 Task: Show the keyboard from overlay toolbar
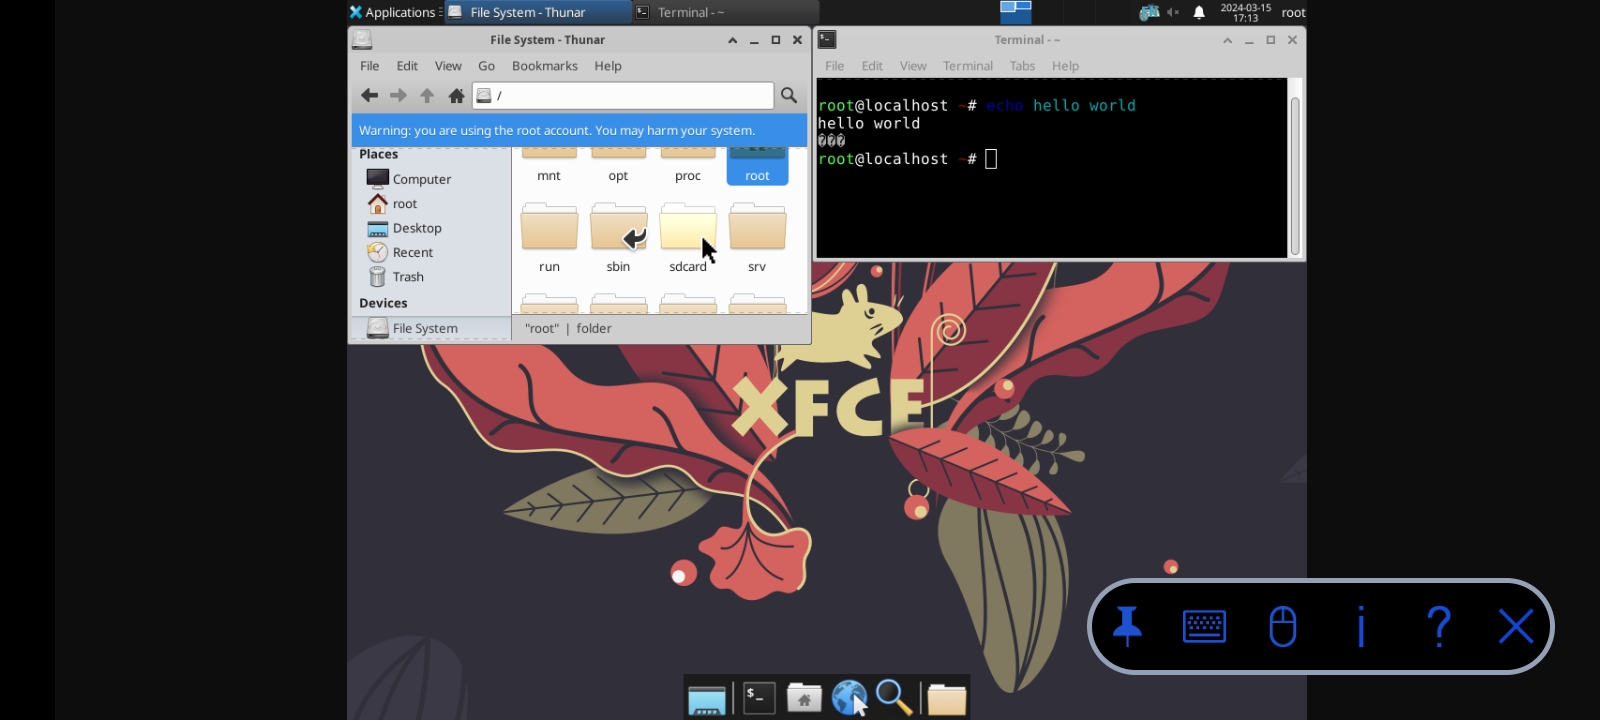[1204, 626]
